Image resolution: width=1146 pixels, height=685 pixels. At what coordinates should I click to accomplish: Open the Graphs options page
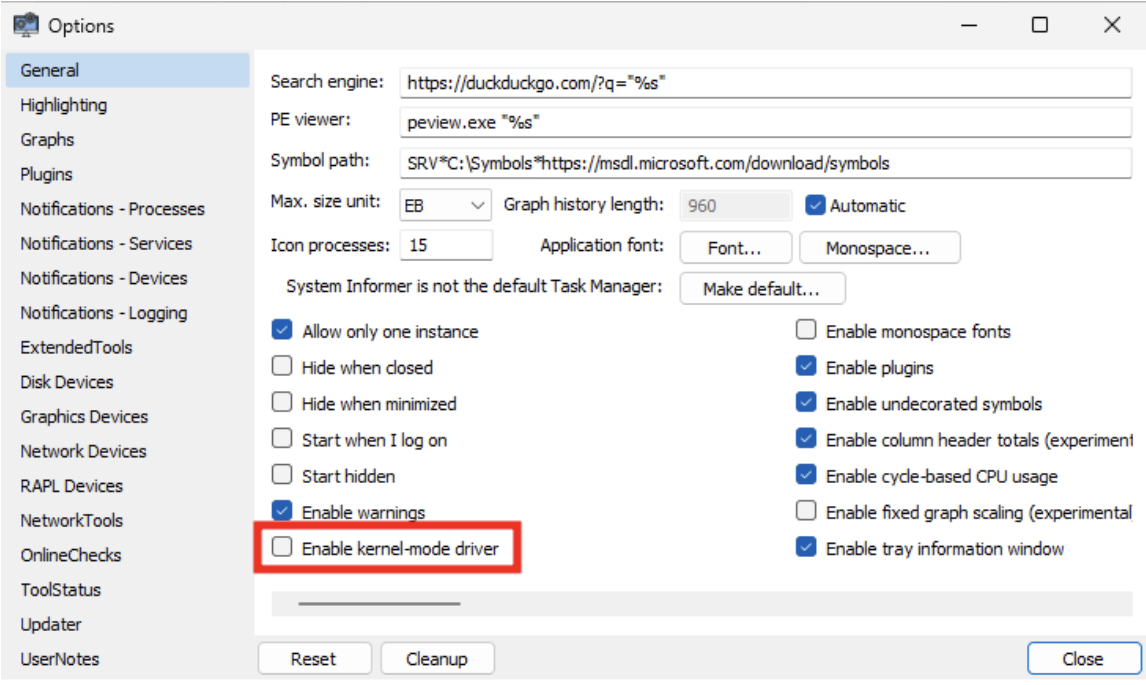(x=47, y=140)
